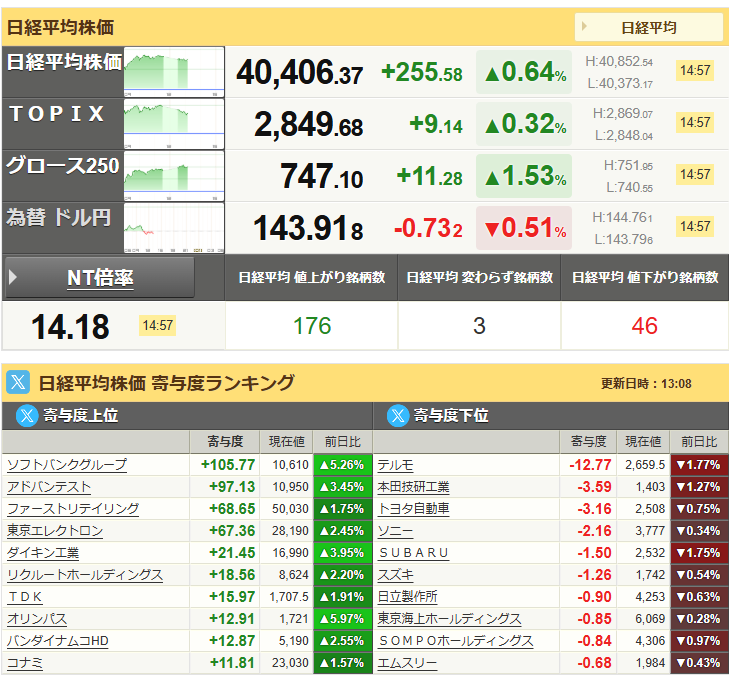Viewport: 733px width, 678px height.
Task: Select the 為替 ドル円 label
Action: pyautogui.click(x=58, y=217)
